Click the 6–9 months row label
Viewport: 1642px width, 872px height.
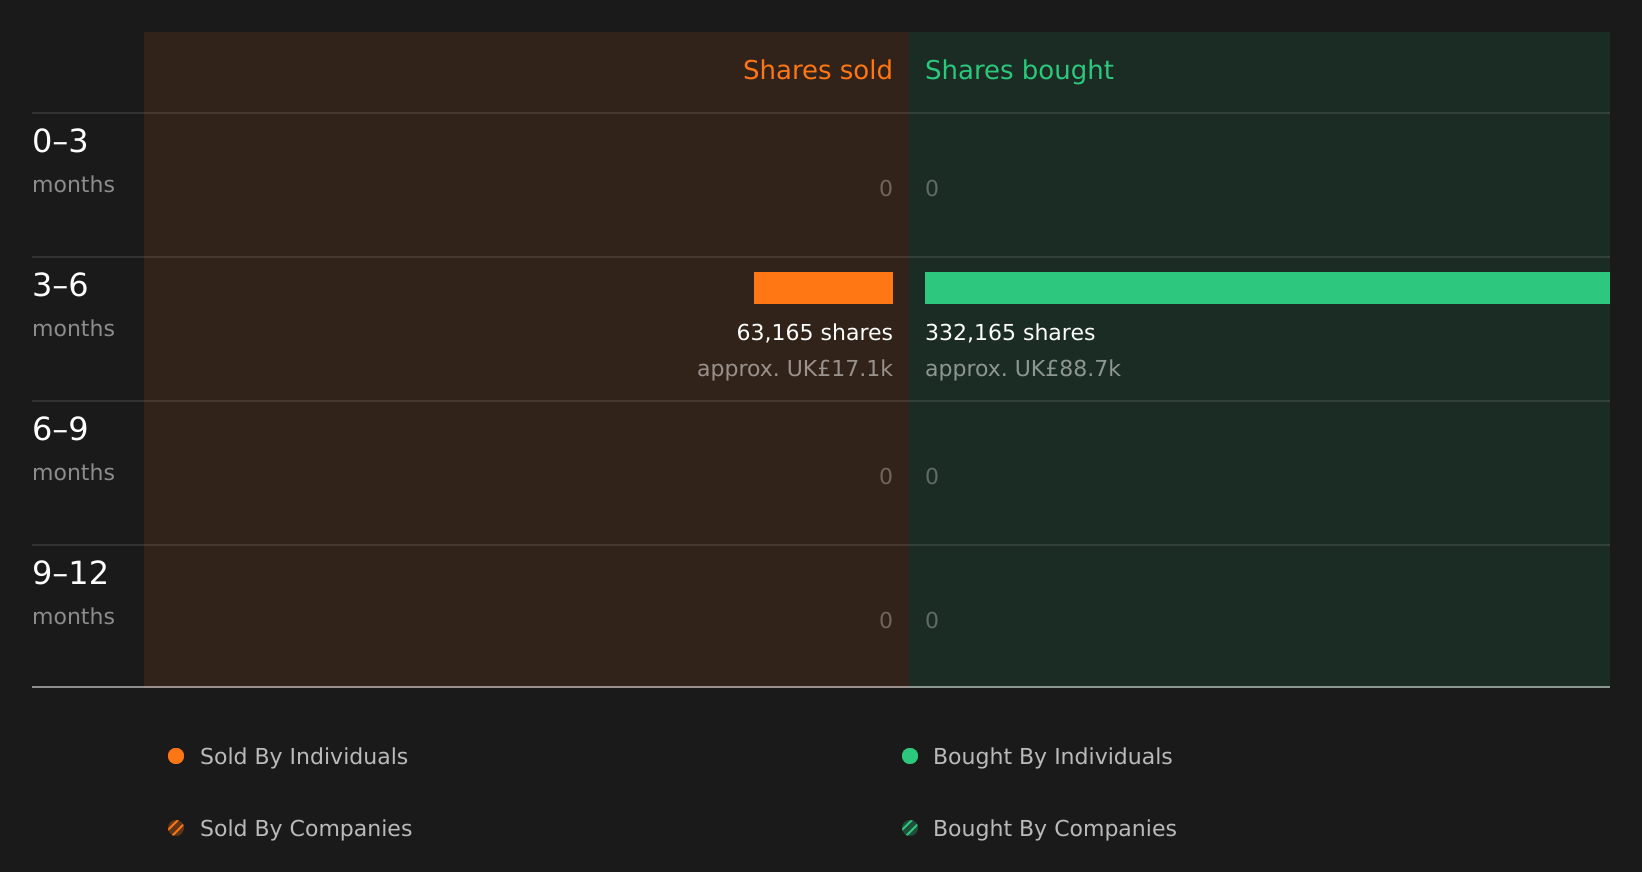click(x=73, y=449)
